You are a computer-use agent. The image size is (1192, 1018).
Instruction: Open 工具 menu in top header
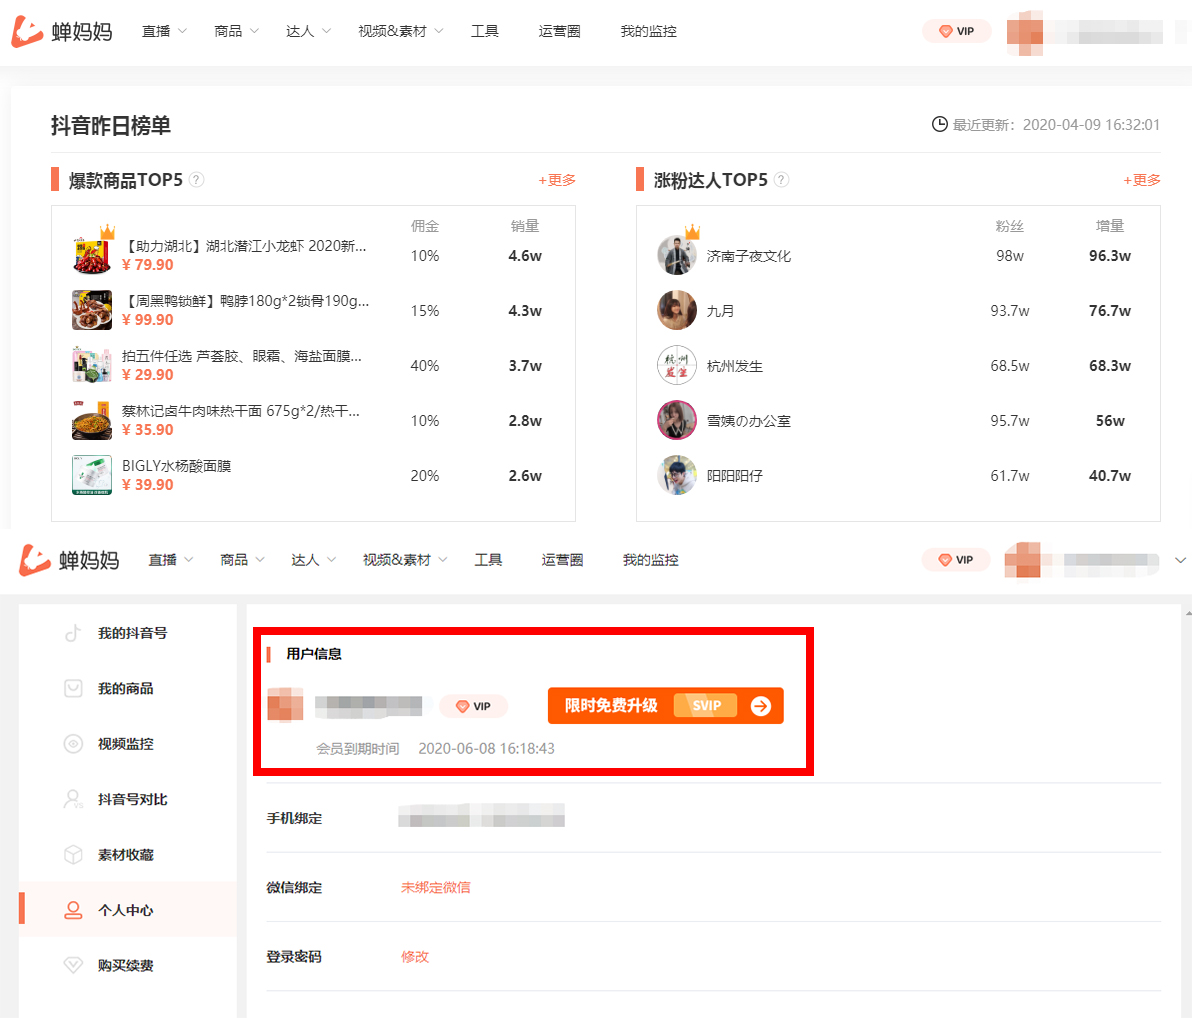point(484,31)
